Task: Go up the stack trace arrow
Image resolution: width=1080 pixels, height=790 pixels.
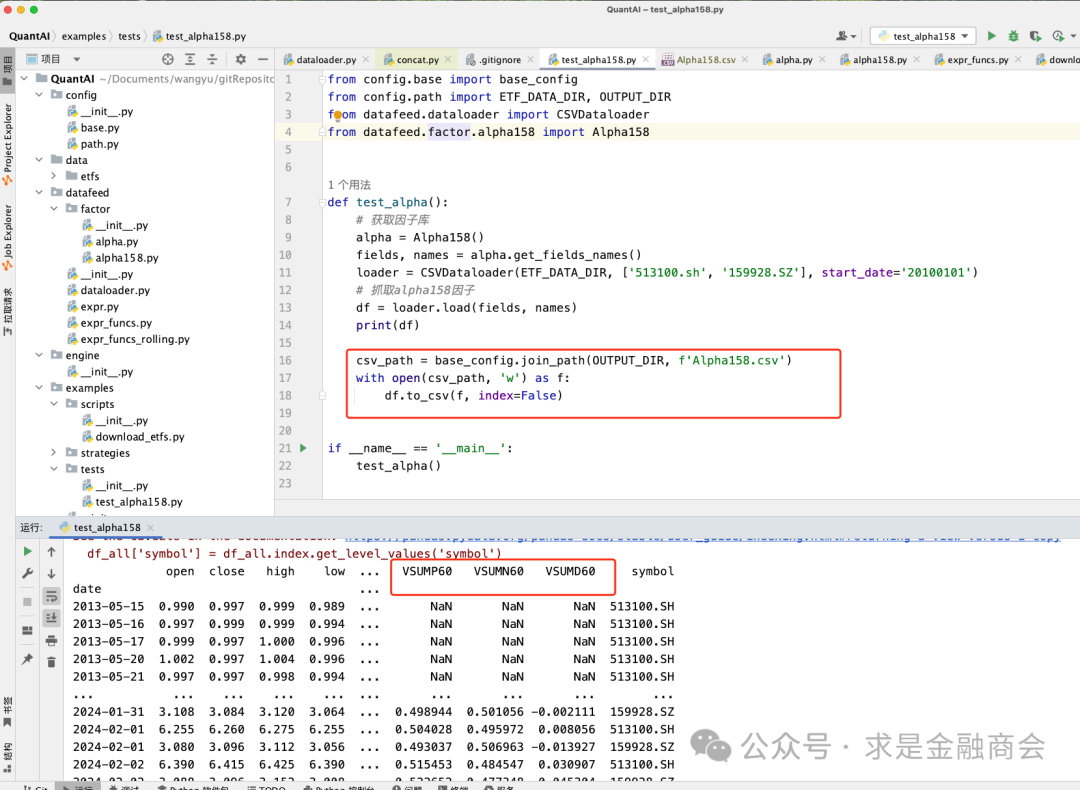Action: [x=52, y=552]
